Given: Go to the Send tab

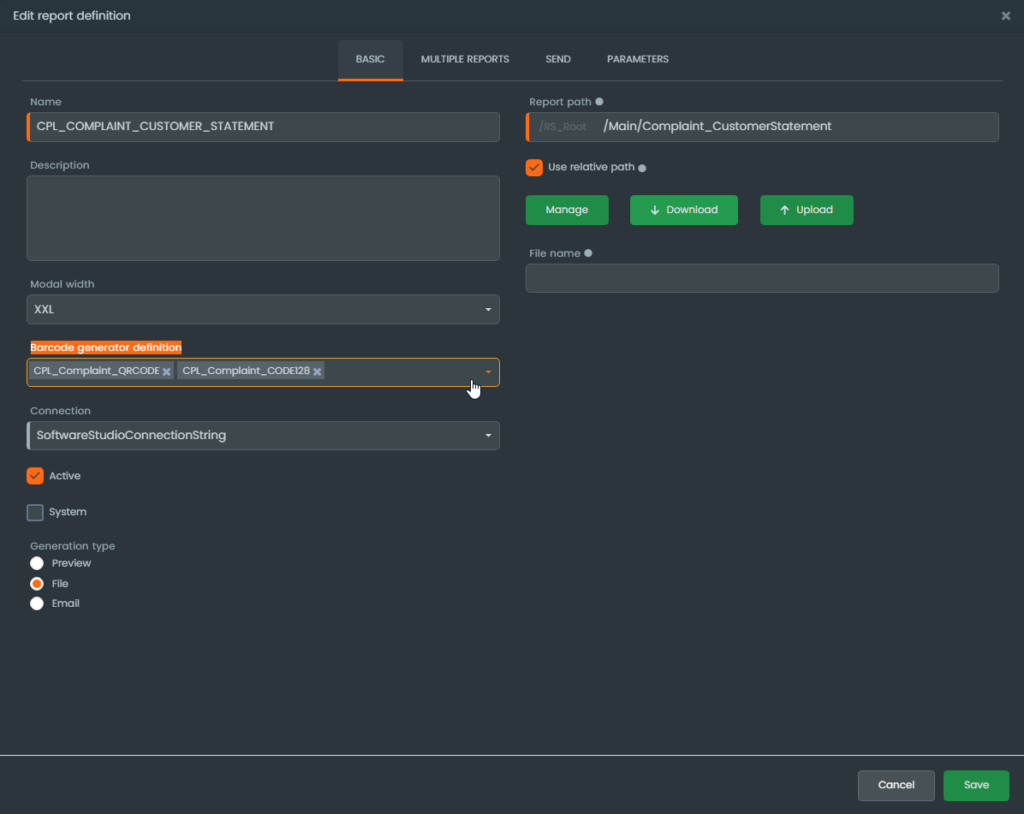Looking at the screenshot, I should tap(558, 60).
